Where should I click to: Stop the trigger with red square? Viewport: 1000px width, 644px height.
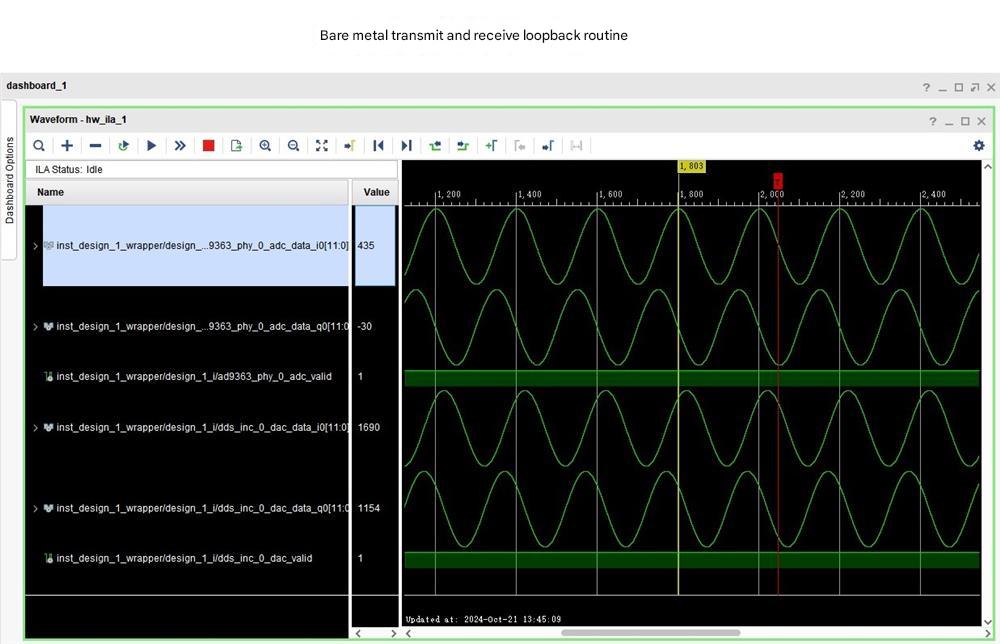click(208, 146)
